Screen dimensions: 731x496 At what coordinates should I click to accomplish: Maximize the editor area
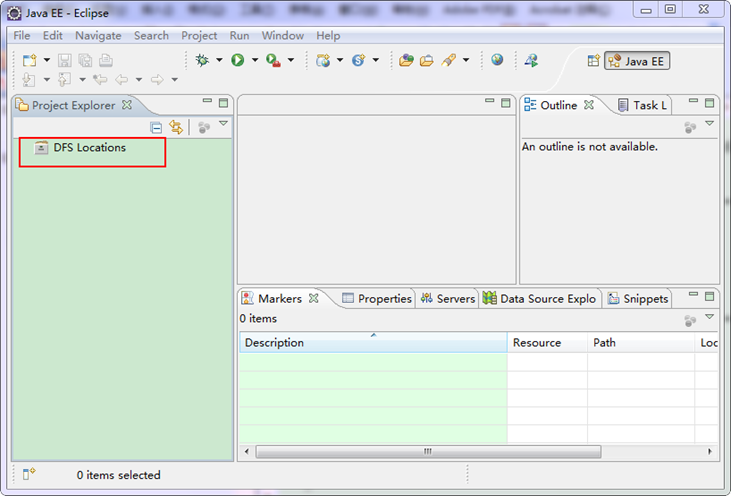click(505, 103)
